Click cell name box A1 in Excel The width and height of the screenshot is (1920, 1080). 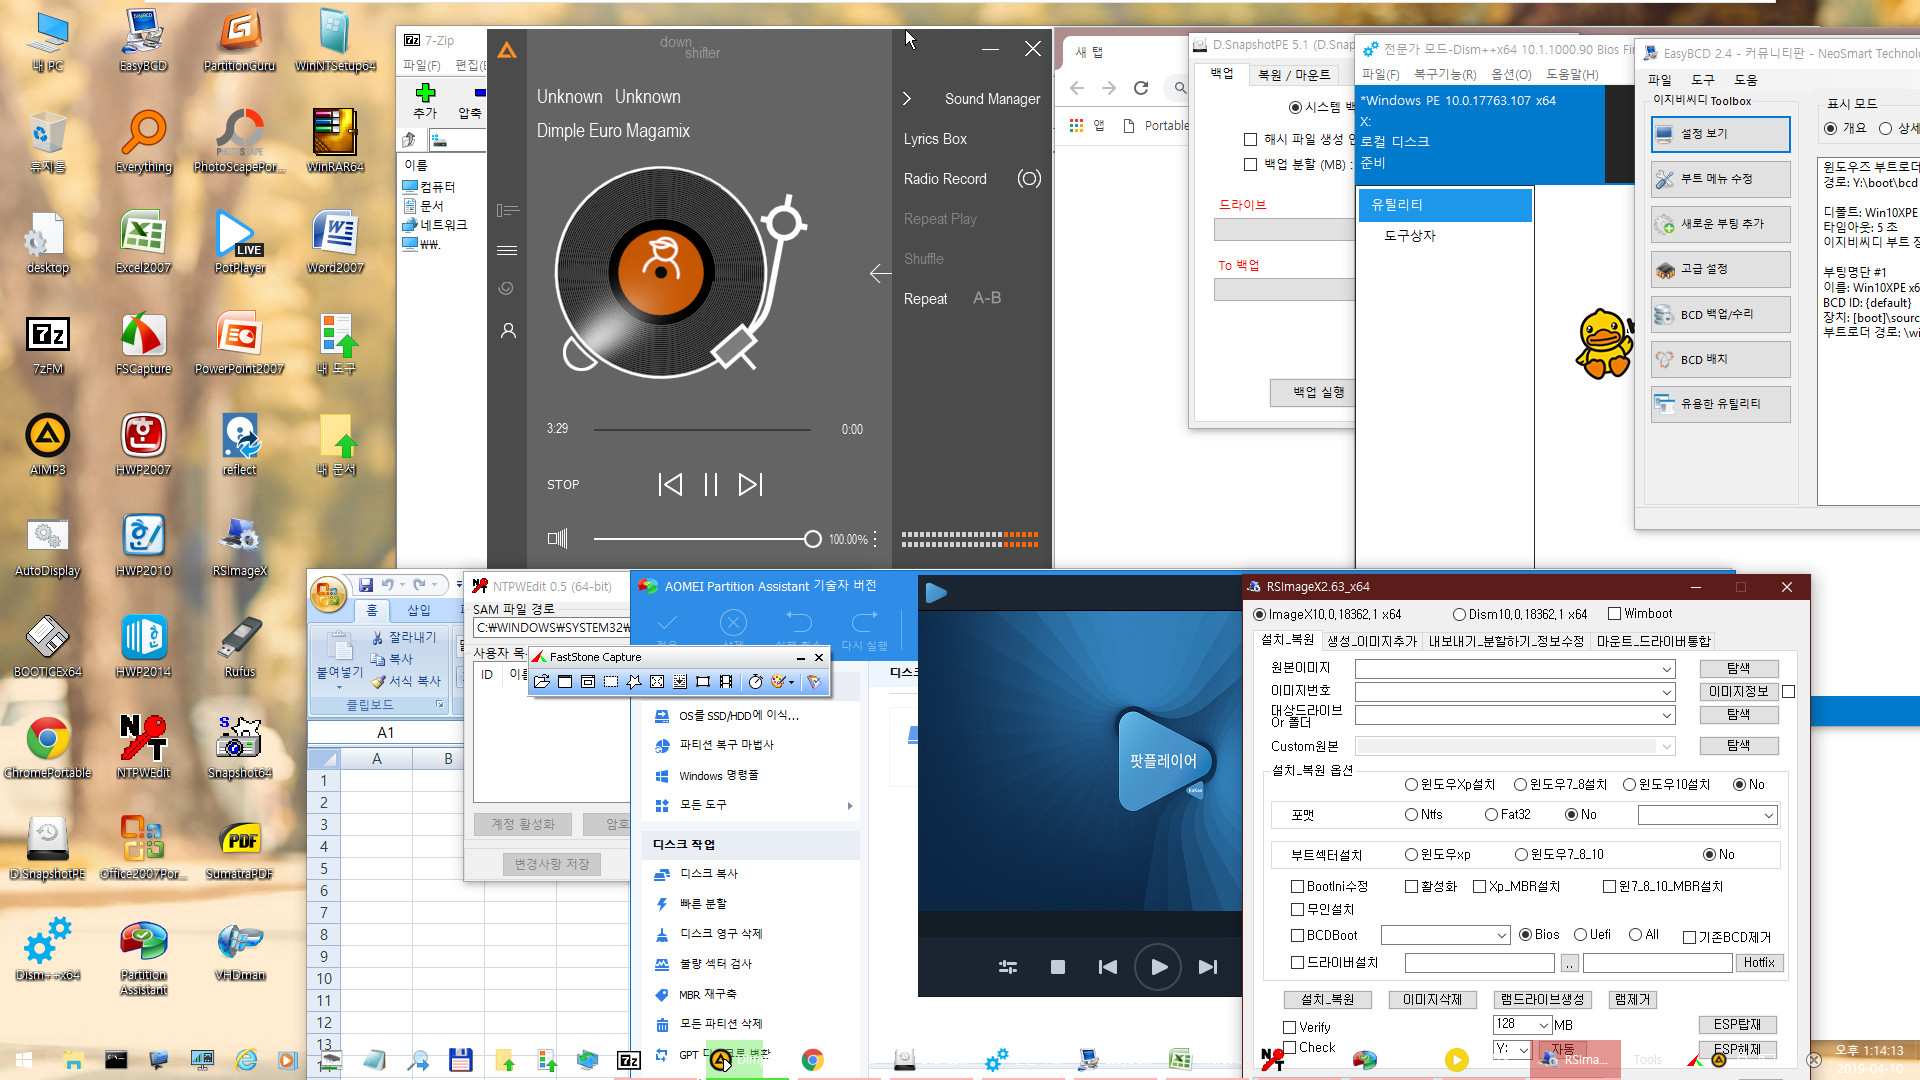click(386, 733)
